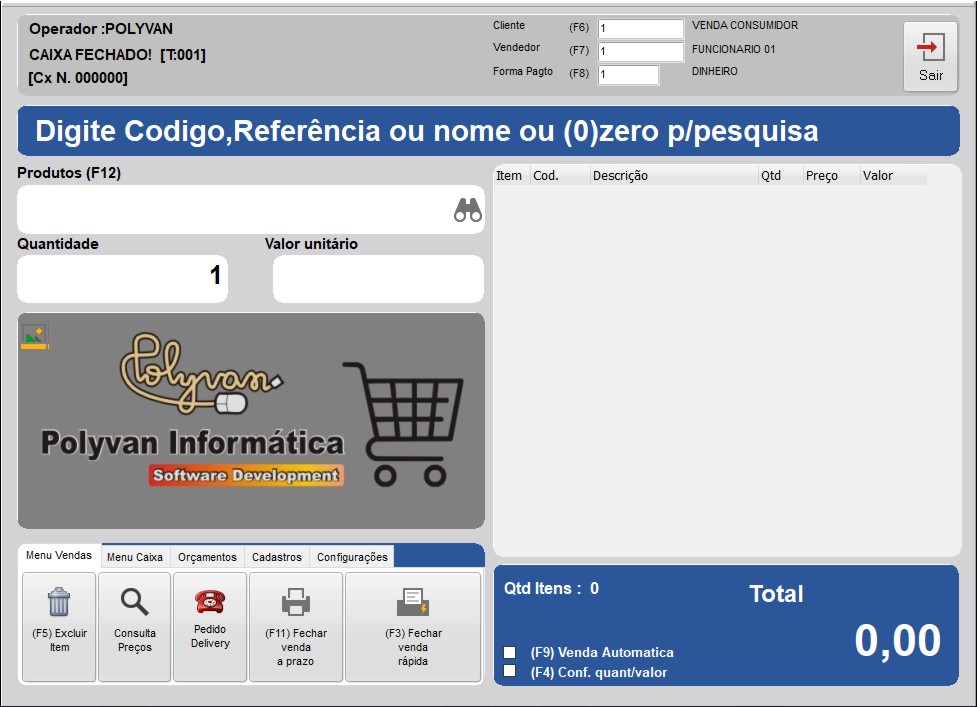Click the (F5) Excluir Item button label

60,640
